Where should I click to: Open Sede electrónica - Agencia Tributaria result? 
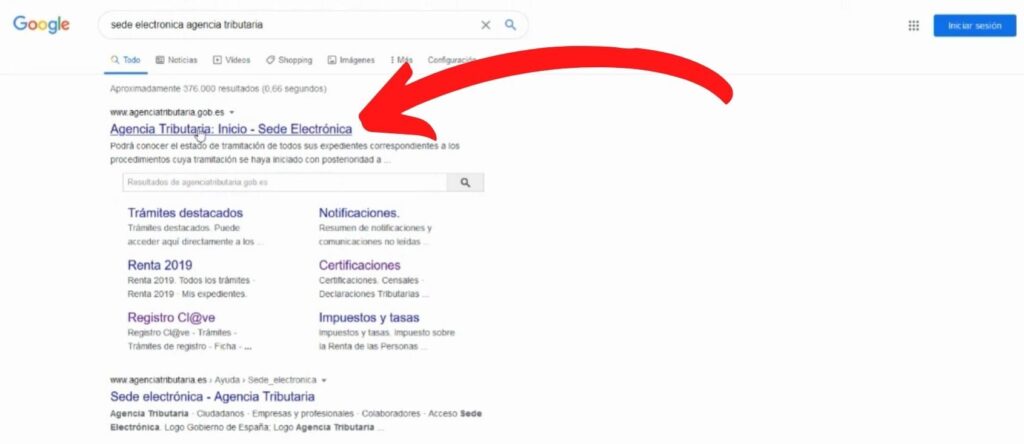point(212,396)
